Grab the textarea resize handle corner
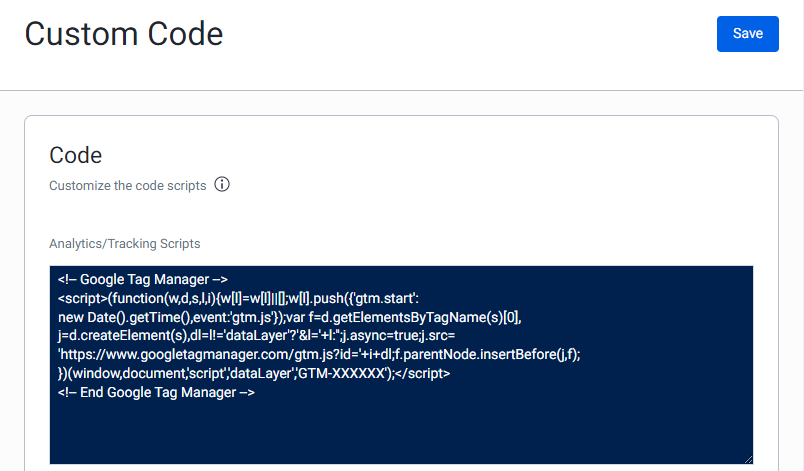 point(748,459)
